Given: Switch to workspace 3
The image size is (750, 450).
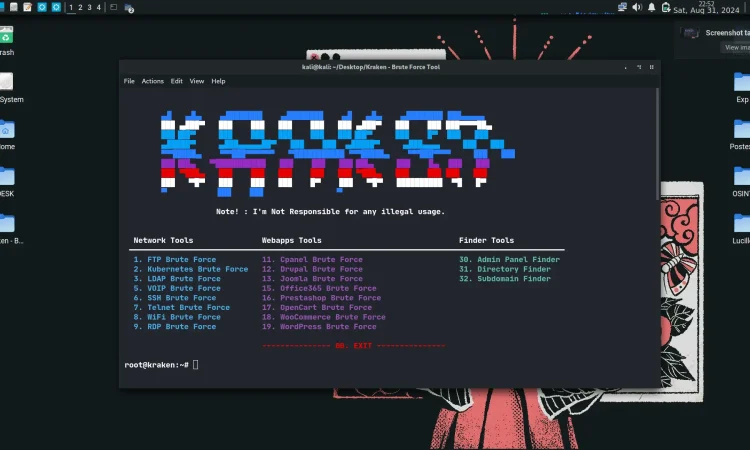Looking at the screenshot, I should (x=89, y=7).
